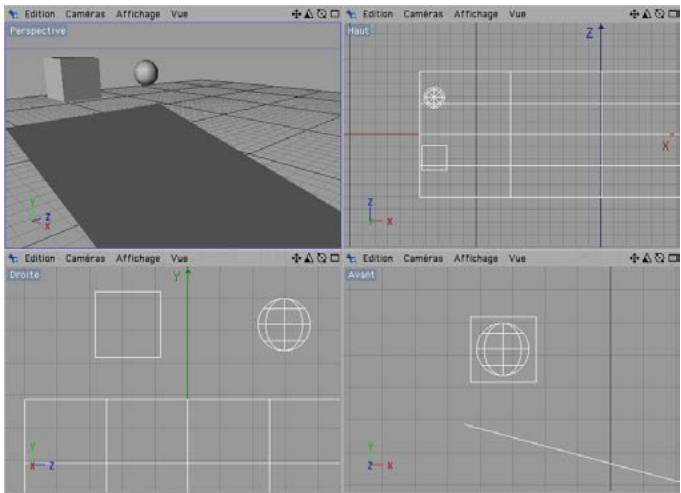This screenshot has height=493, width=681.
Task: Click the panel icon left of Edition in Haut
Action: (x=352, y=14)
